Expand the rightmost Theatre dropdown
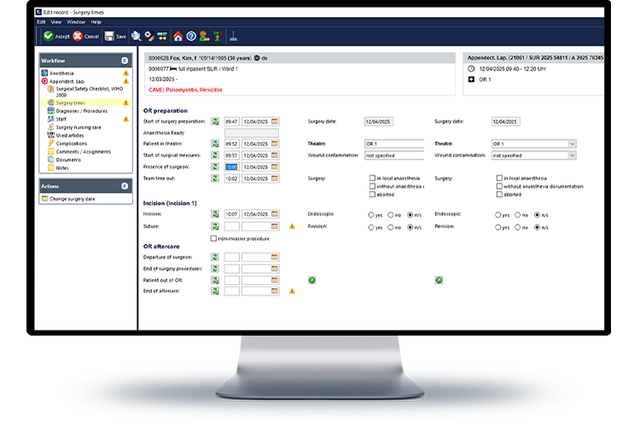The width and height of the screenshot is (640, 427). 572,144
